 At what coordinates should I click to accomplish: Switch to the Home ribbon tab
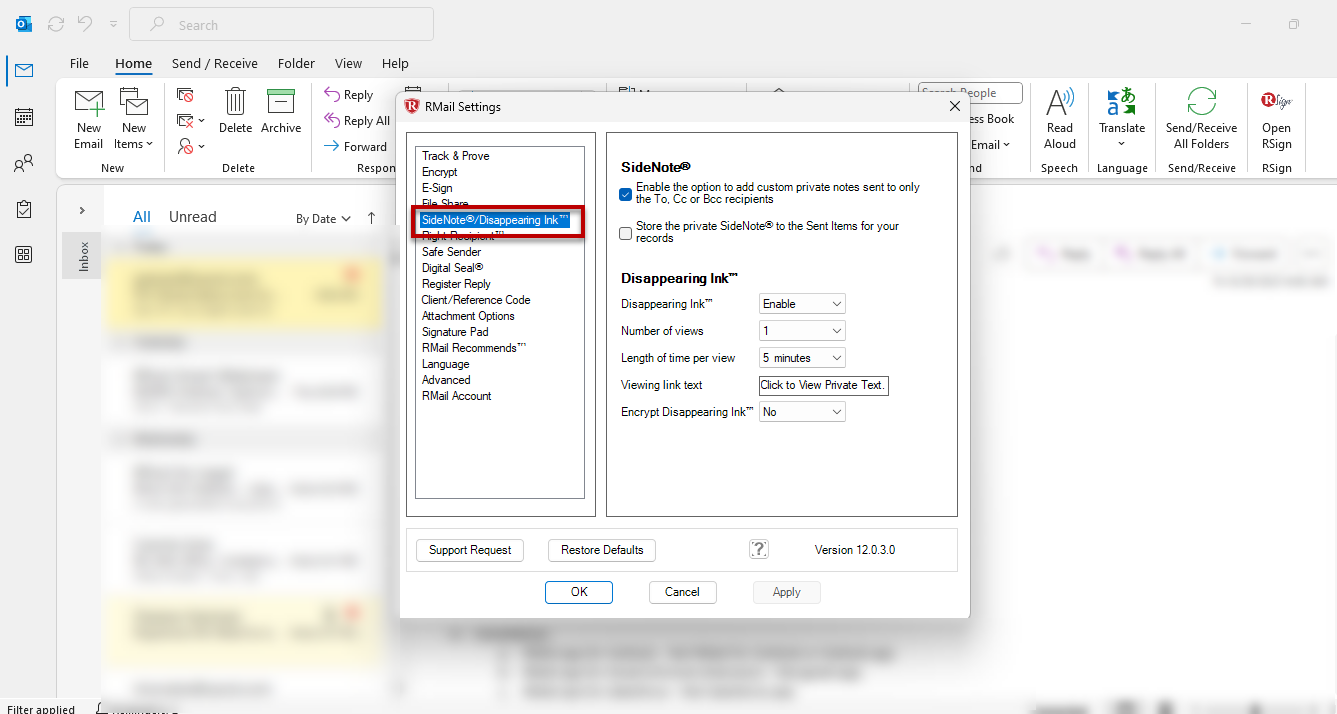(134, 63)
